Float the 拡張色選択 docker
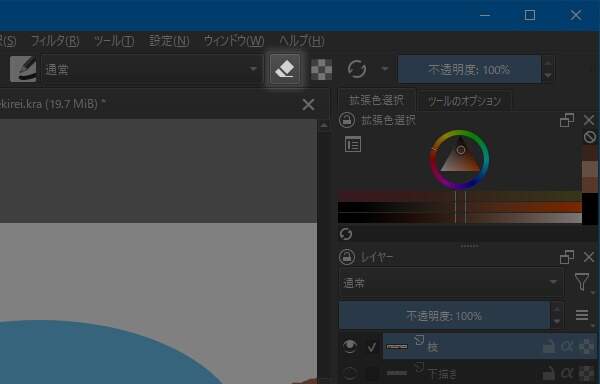Viewport: 600px width, 384px height. point(567,120)
